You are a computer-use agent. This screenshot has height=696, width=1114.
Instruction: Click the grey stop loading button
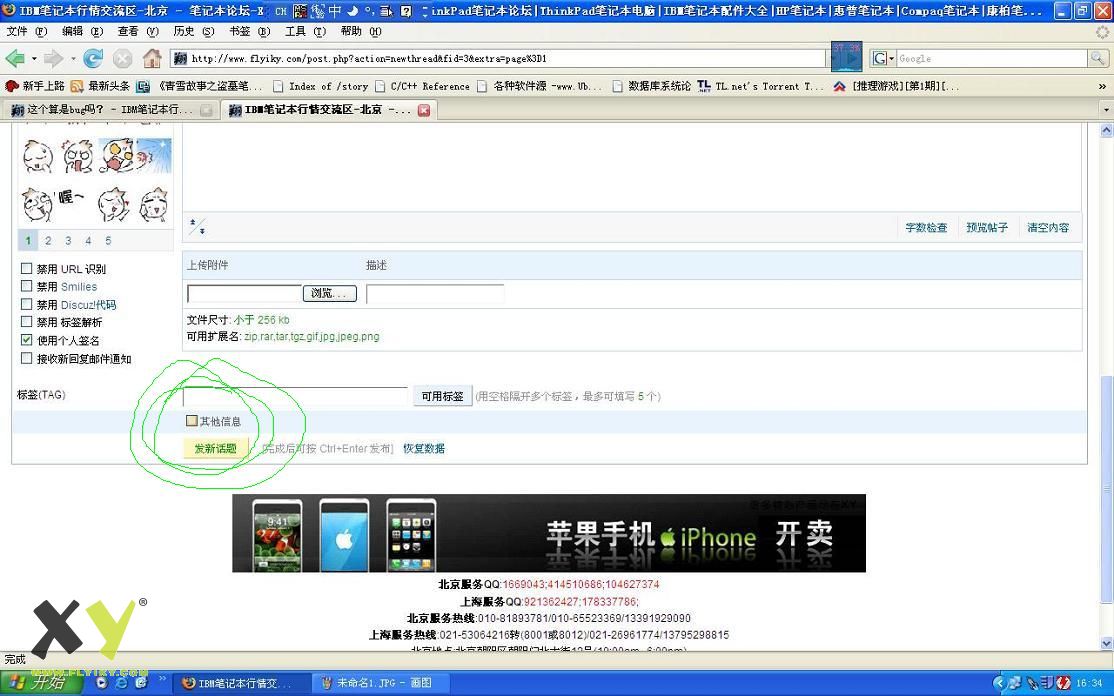122,58
